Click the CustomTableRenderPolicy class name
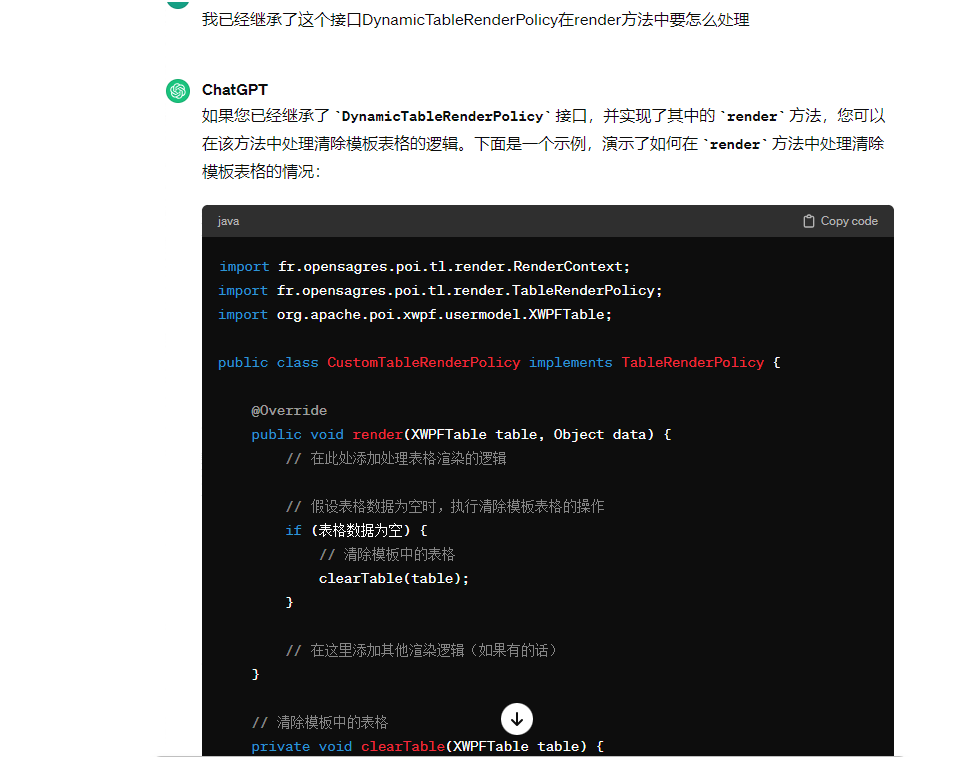Image resolution: width=972 pixels, height=757 pixels. (423, 363)
